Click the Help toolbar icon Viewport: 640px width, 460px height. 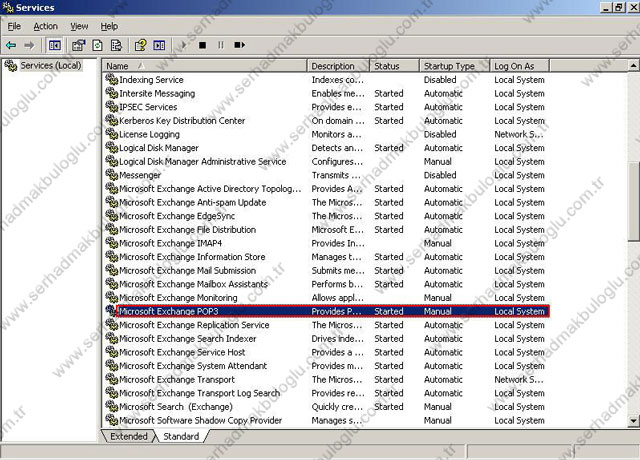point(140,45)
